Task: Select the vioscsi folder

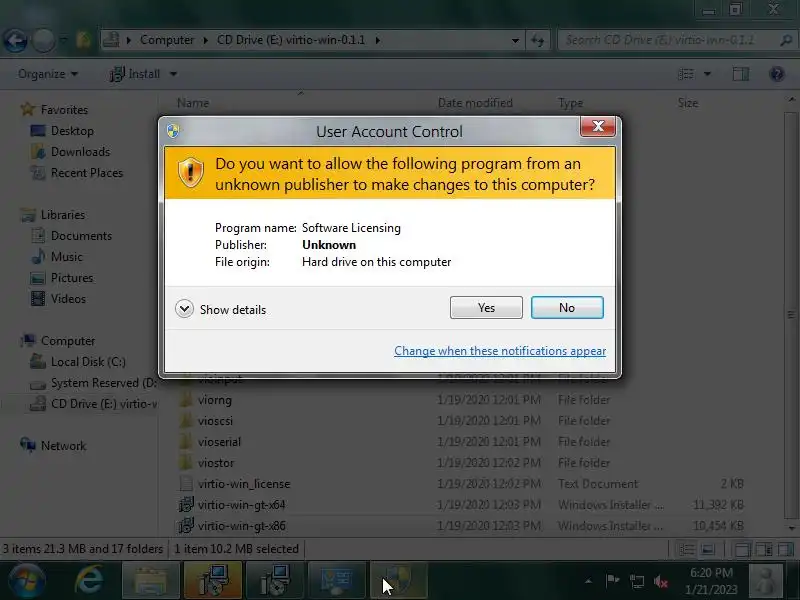Action: (x=215, y=421)
